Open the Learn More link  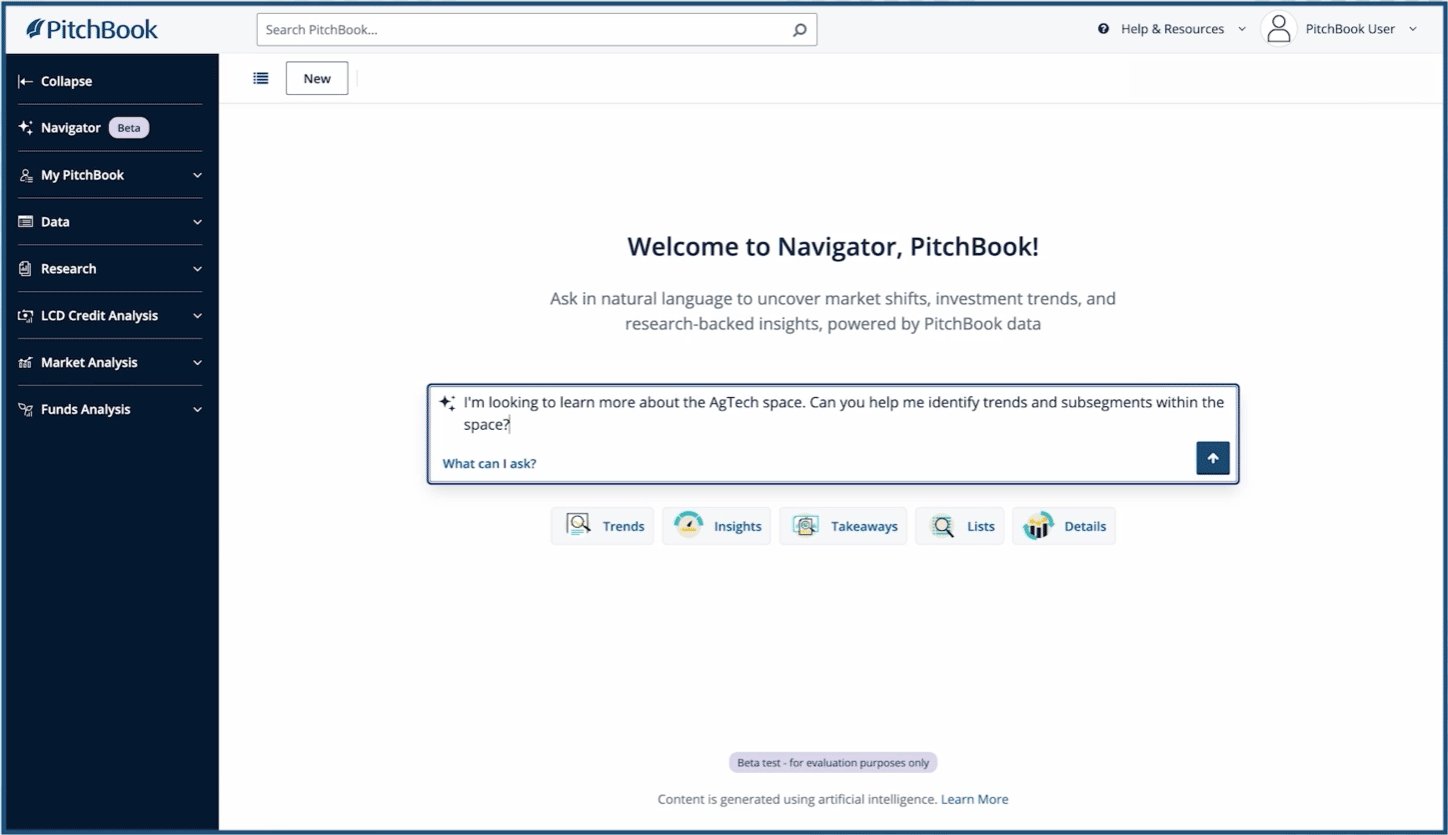tap(974, 799)
